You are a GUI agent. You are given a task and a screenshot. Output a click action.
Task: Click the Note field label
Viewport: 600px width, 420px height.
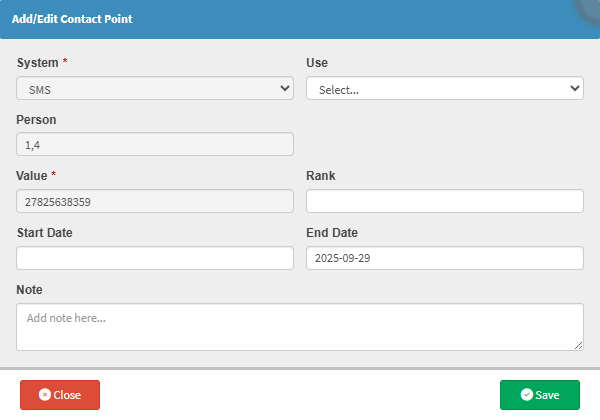[x=30, y=290]
